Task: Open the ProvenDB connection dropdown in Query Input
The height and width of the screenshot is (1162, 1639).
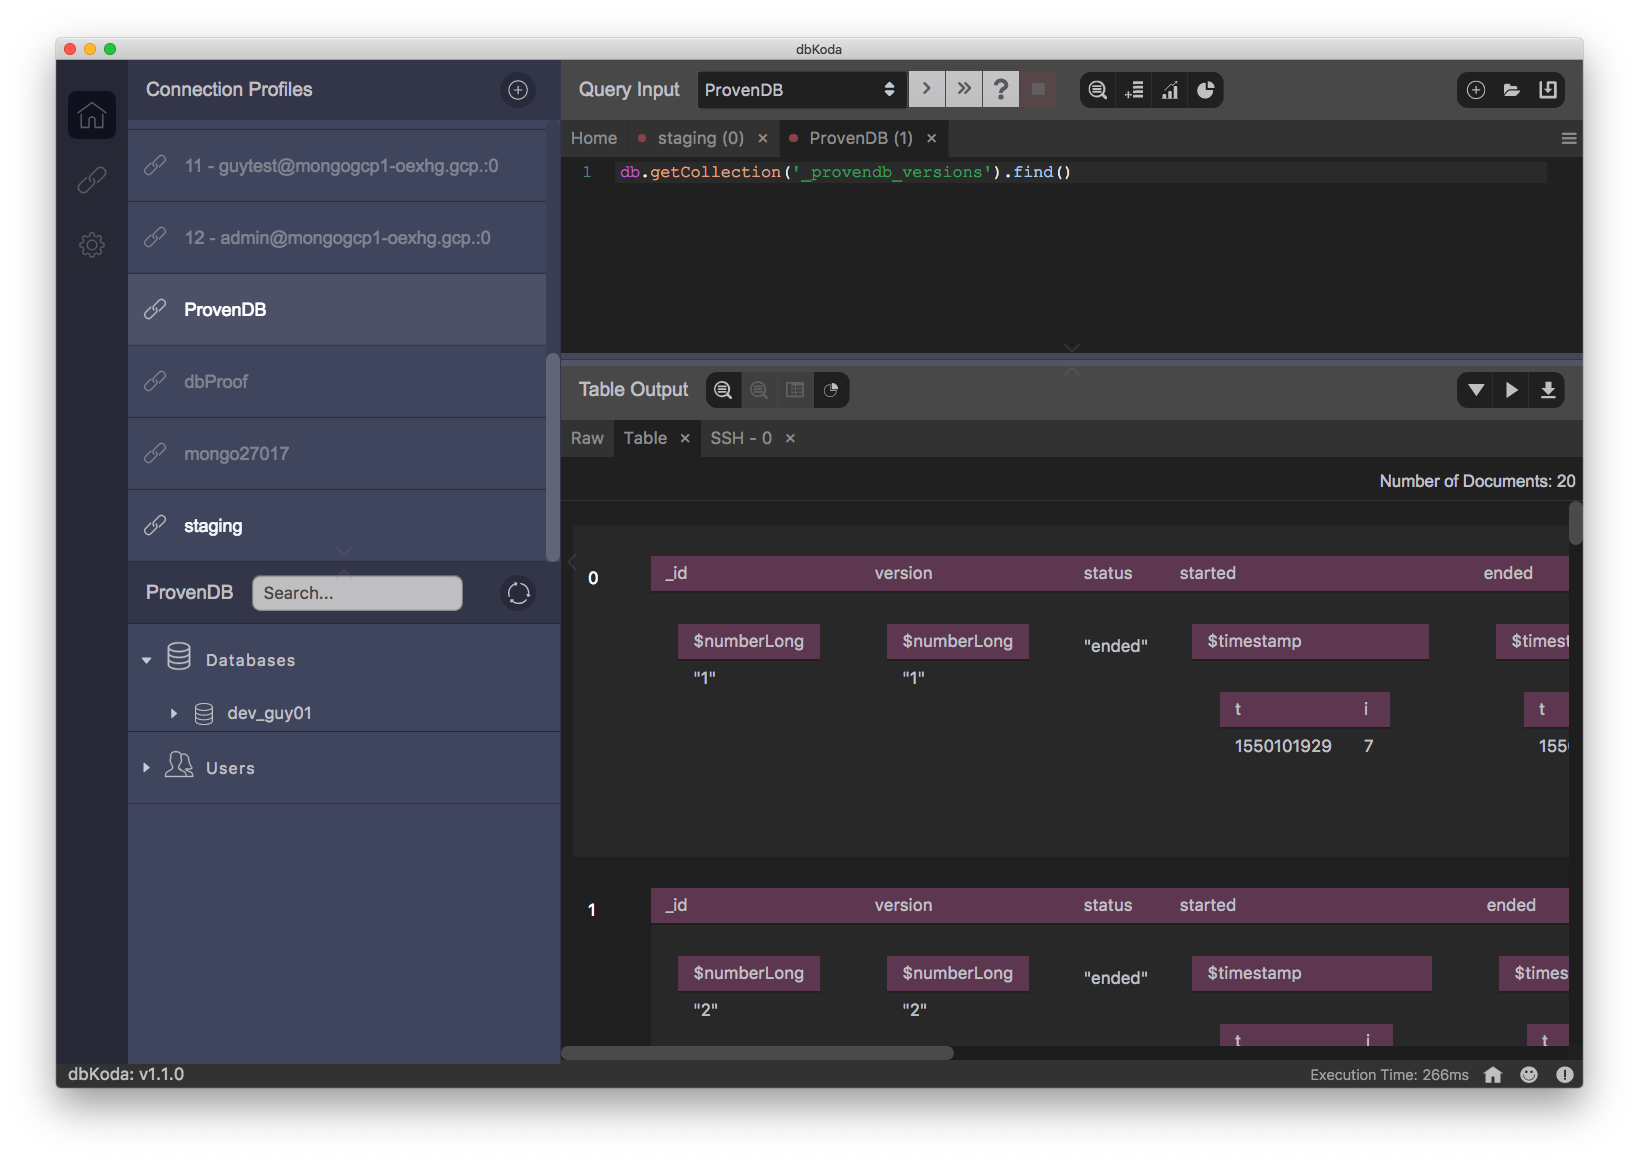Action: (802, 90)
